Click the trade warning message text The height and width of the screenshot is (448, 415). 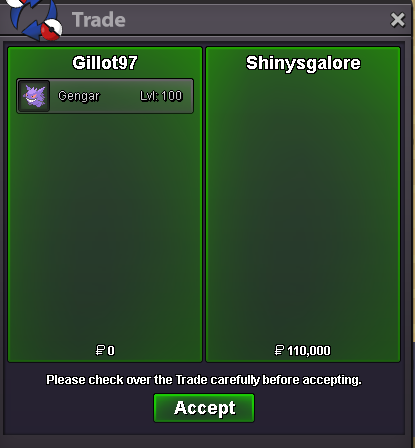[x=204, y=380]
